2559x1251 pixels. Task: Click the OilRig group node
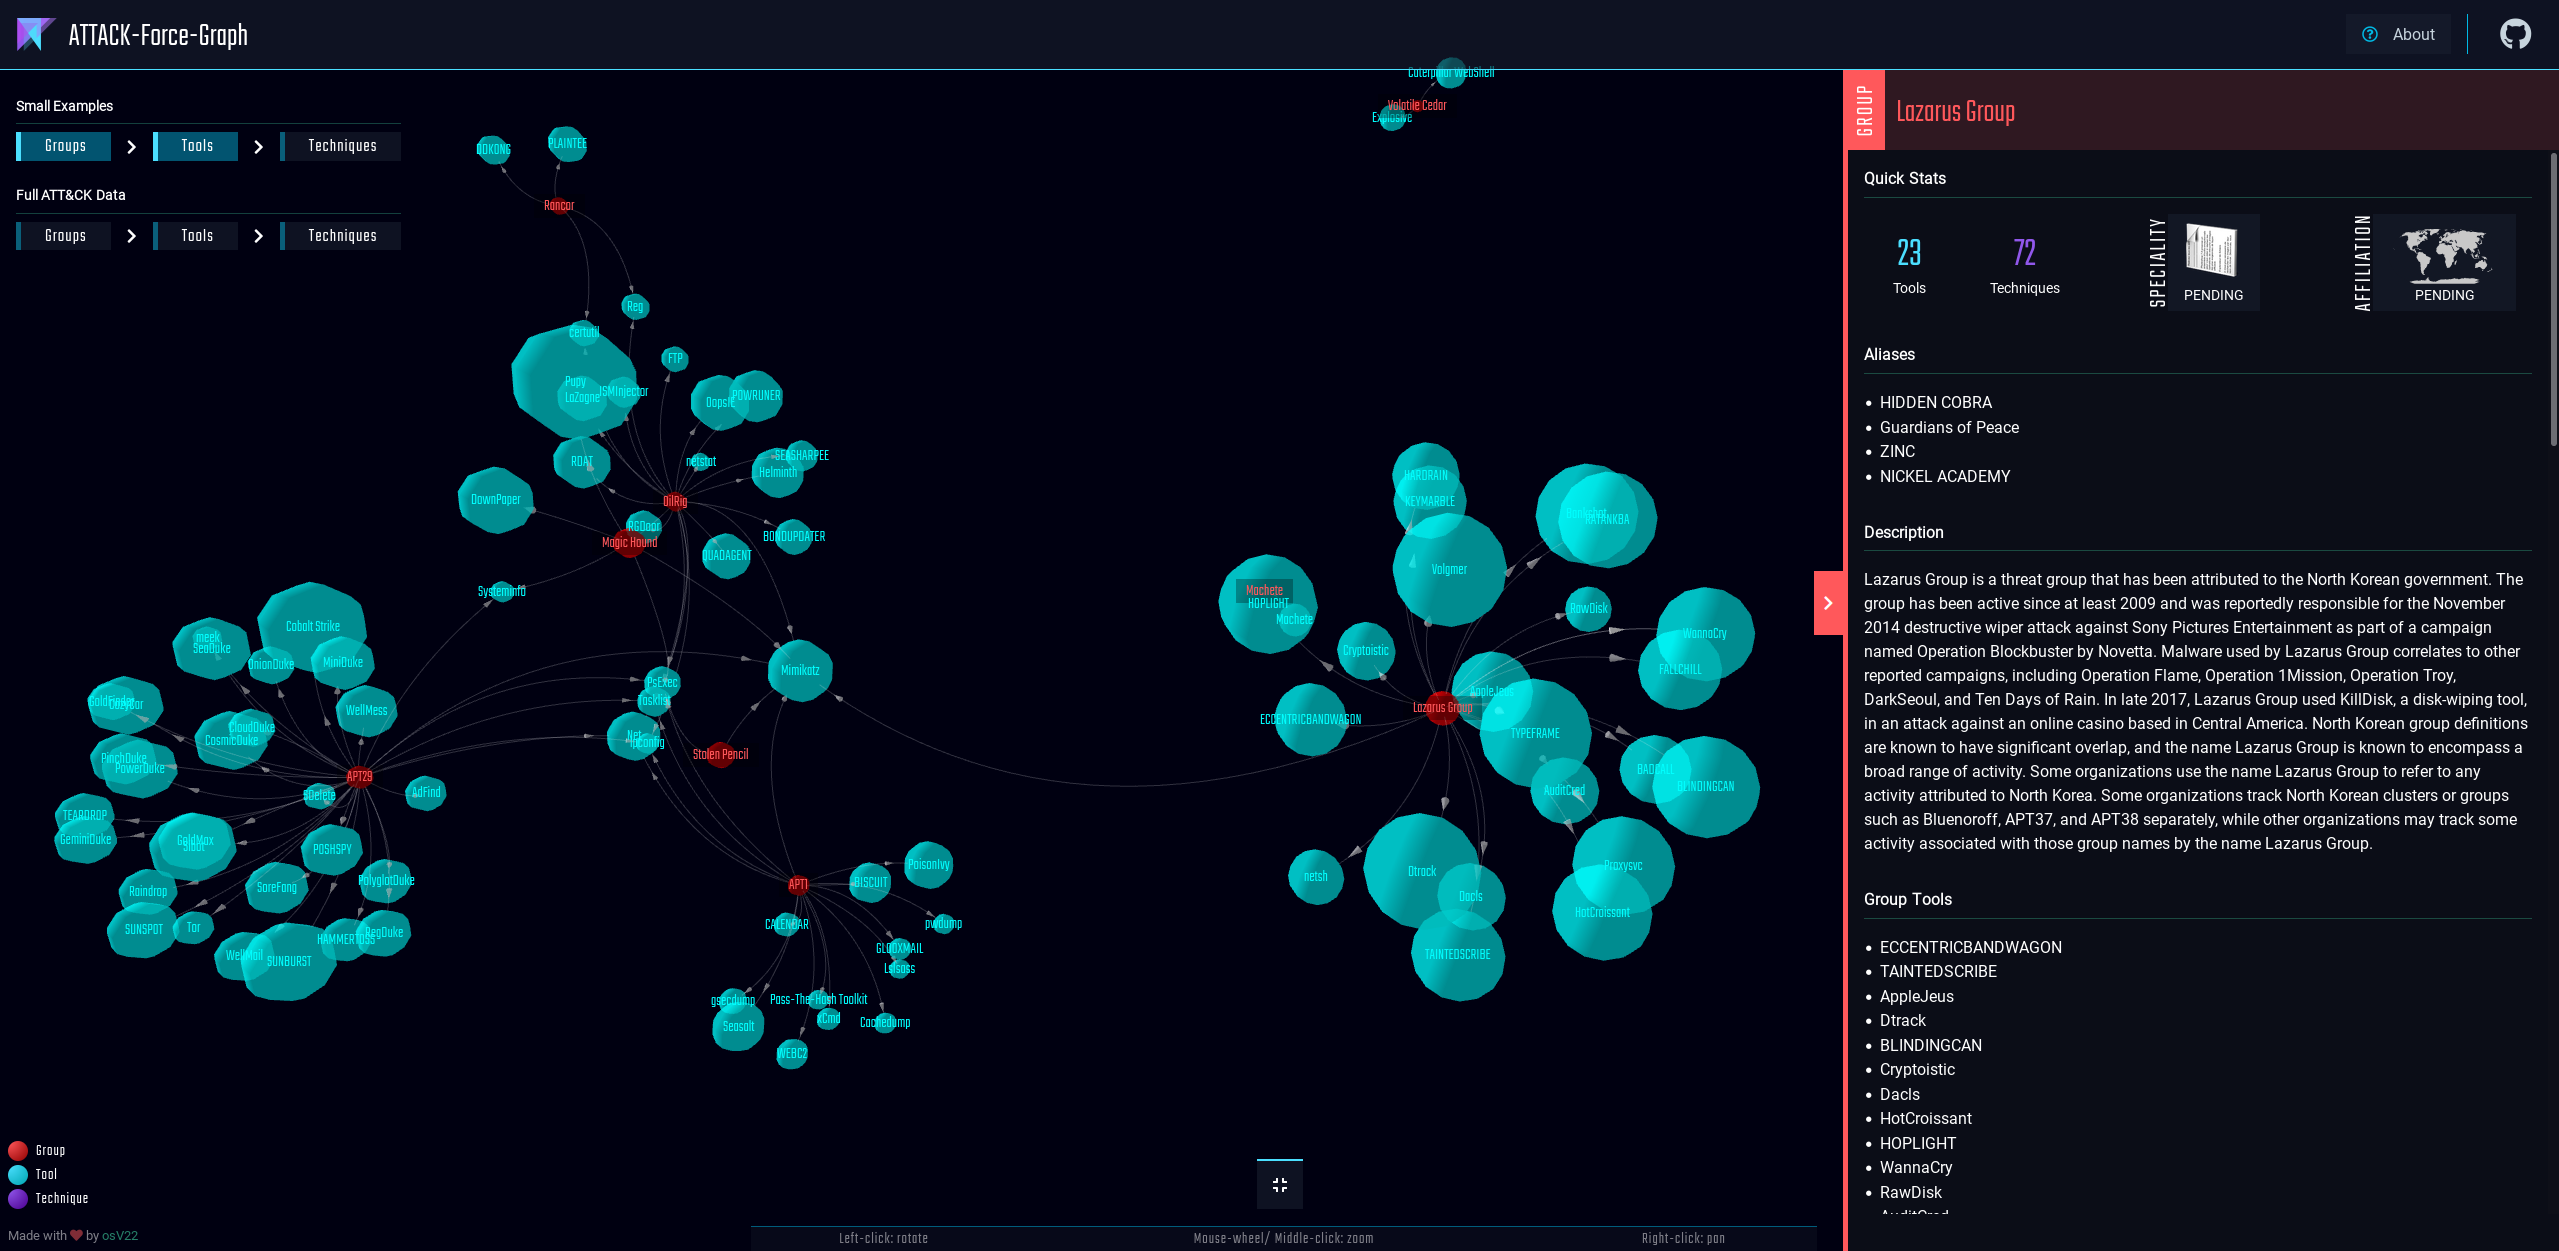click(676, 501)
